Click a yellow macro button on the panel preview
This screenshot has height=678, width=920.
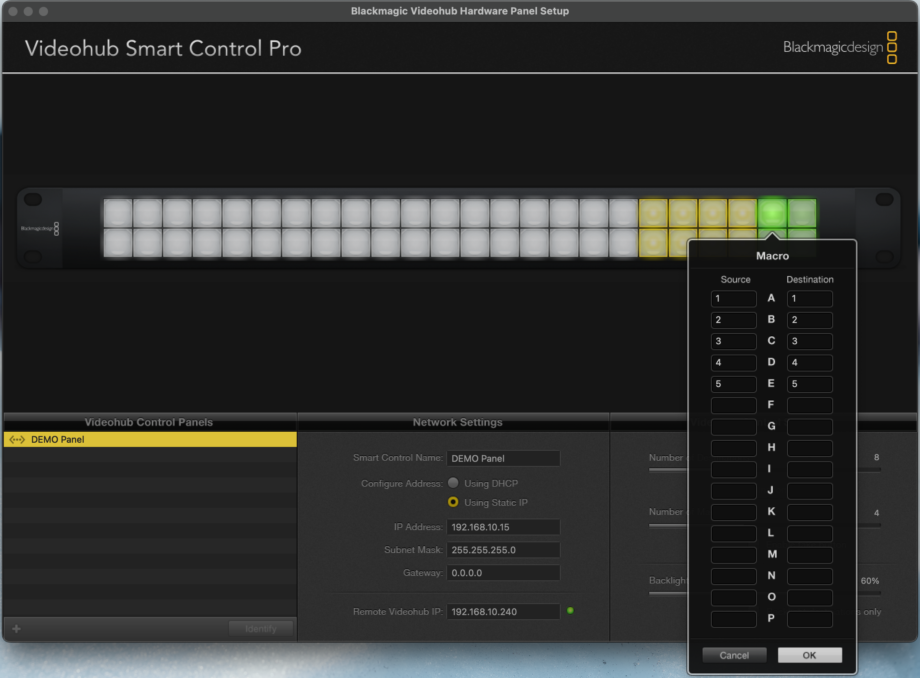tap(655, 211)
